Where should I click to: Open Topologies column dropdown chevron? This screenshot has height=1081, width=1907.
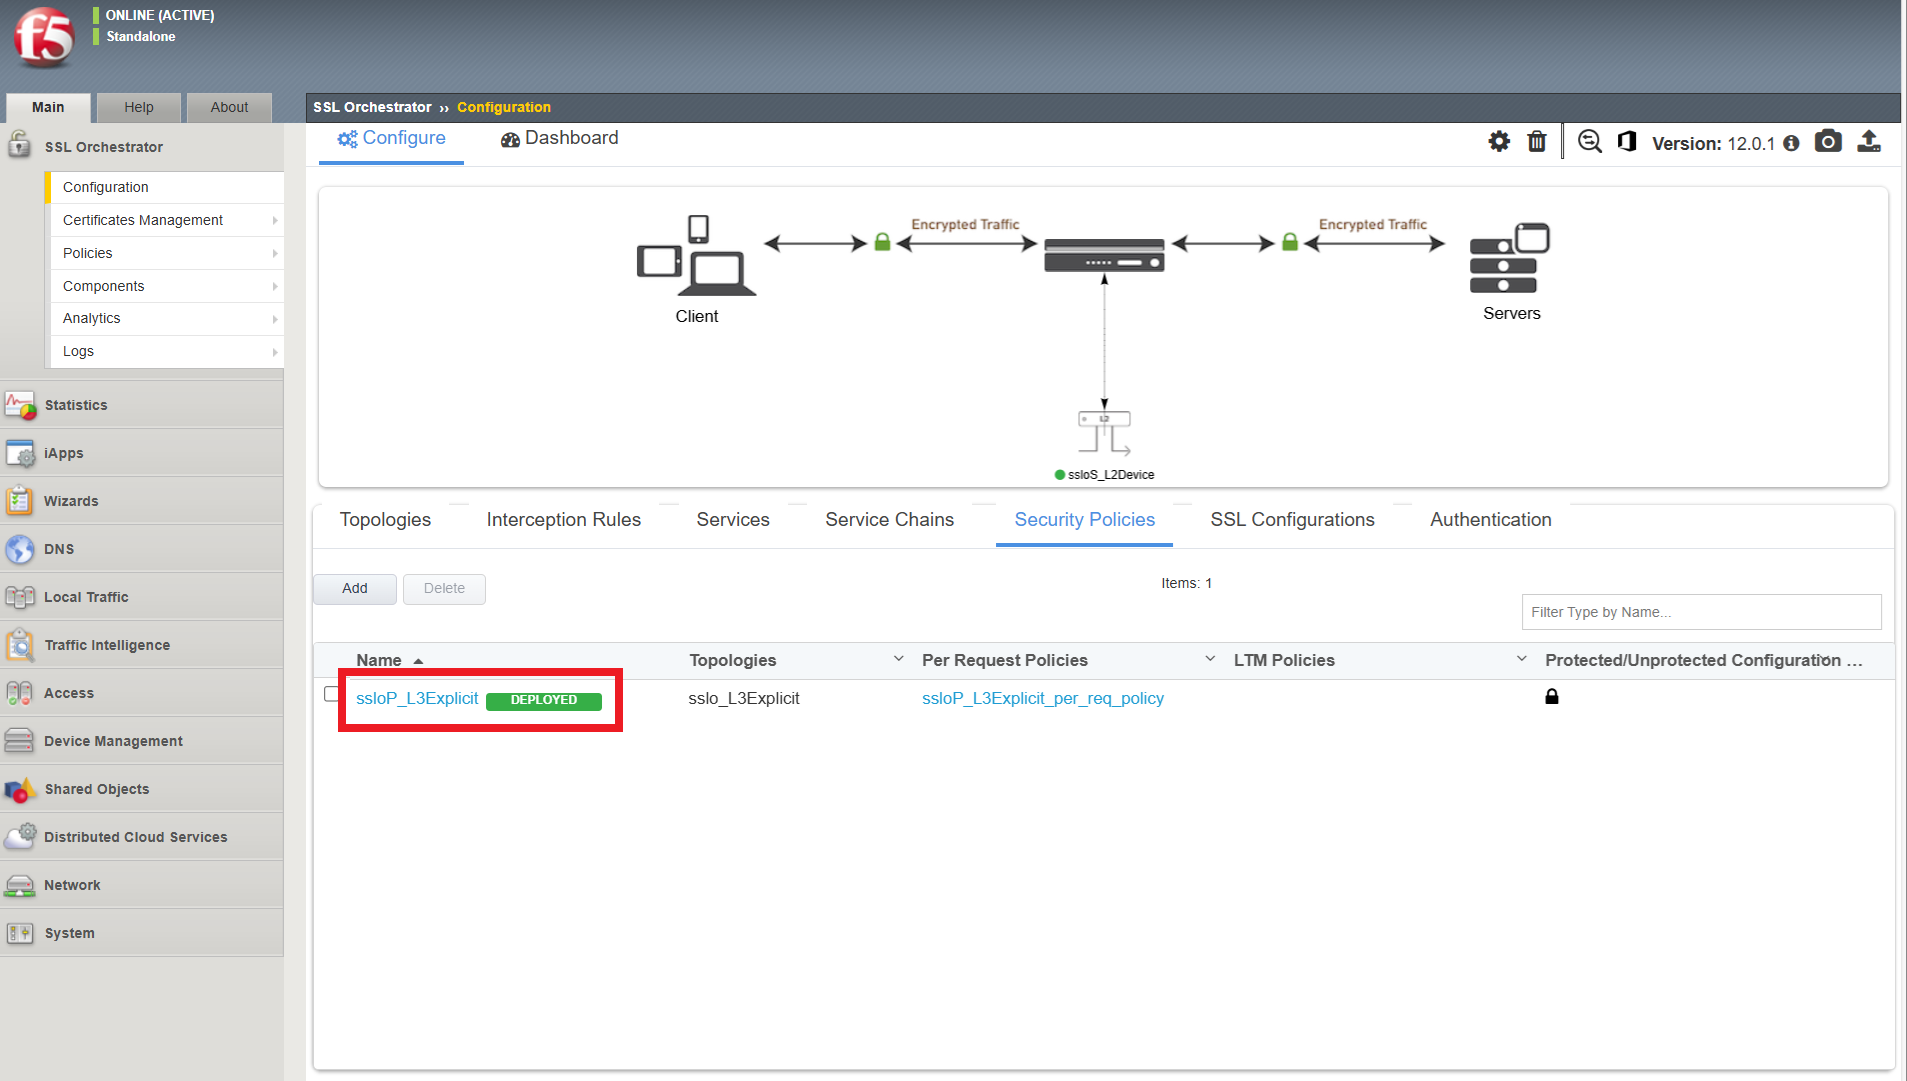[898, 659]
